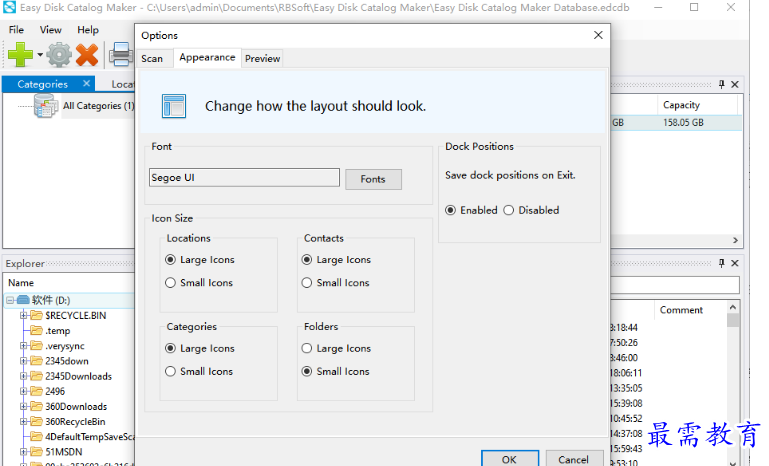The image size is (769, 466).
Task: Click the Segoe UI font field
Action: 244,178
